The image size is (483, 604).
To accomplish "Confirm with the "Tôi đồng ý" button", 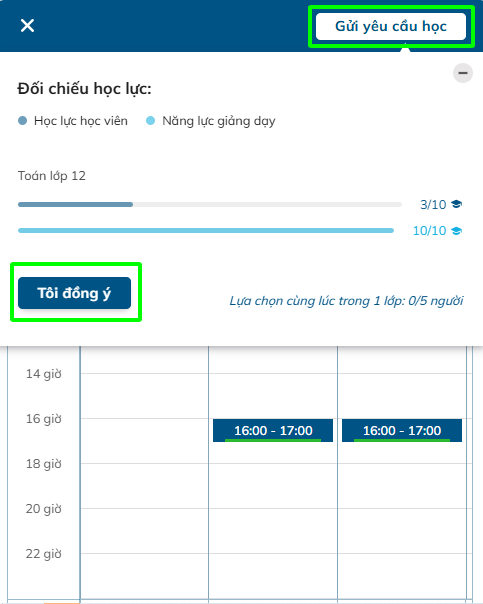I will 74,293.
